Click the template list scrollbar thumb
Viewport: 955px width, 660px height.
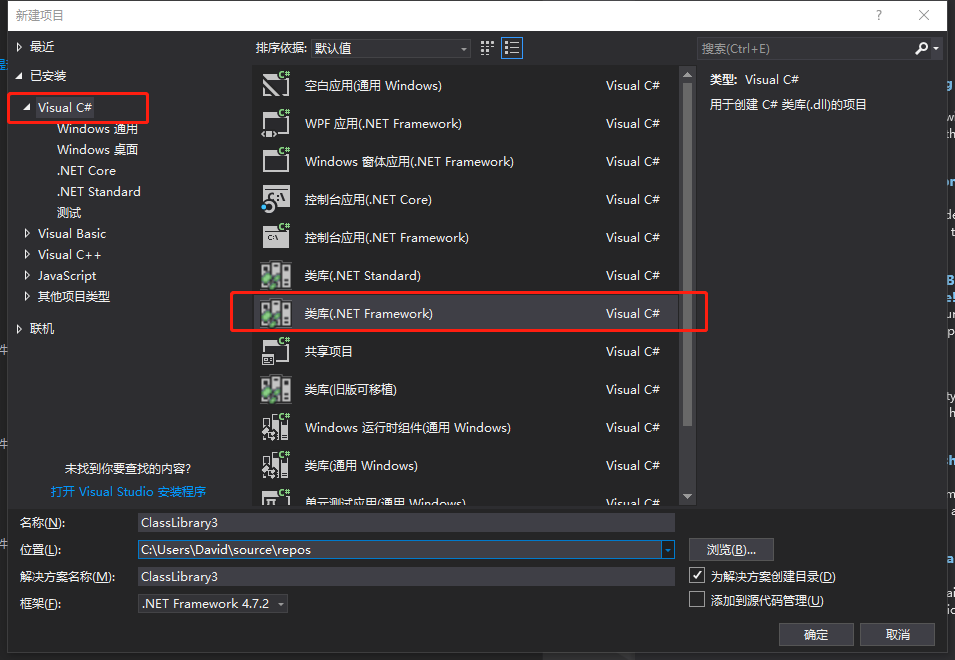(688, 255)
